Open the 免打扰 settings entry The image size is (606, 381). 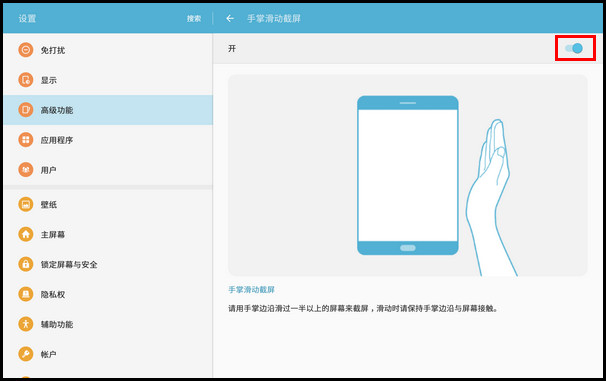click(x=108, y=50)
